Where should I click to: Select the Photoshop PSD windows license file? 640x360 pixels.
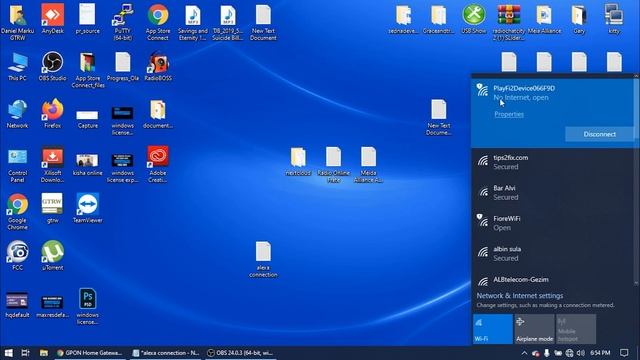[x=87, y=306]
